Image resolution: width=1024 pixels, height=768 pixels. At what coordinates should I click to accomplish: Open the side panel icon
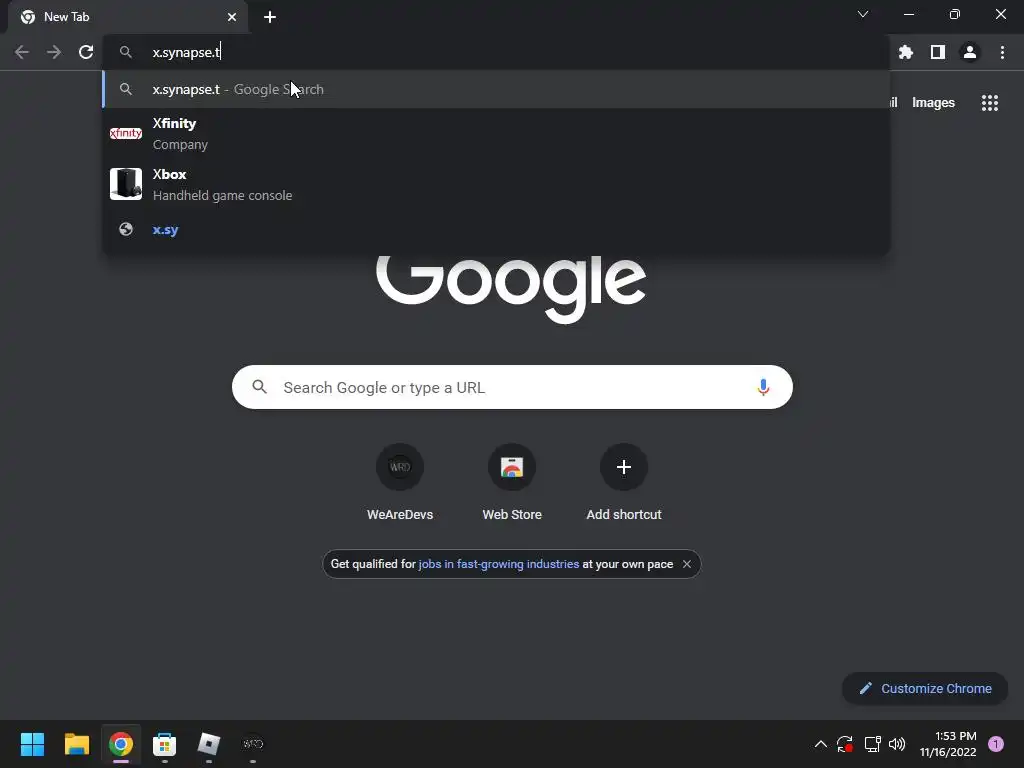click(x=938, y=52)
